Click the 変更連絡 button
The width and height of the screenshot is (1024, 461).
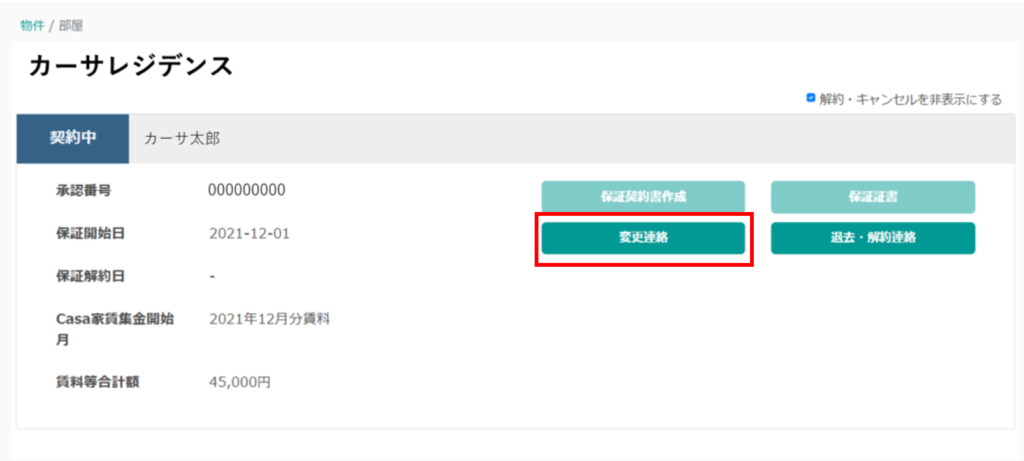tap(643, 238)
